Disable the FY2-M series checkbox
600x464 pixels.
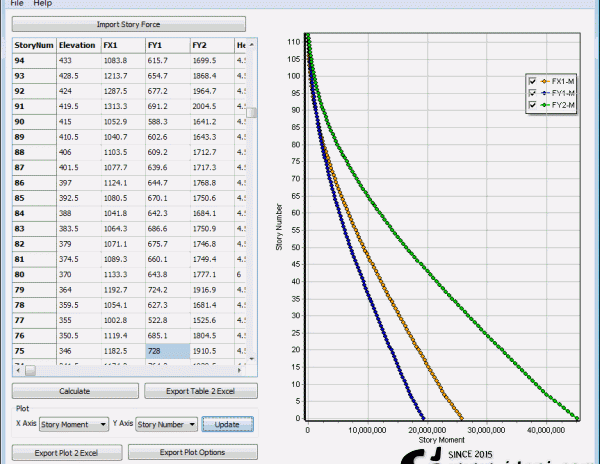[531, 104]
